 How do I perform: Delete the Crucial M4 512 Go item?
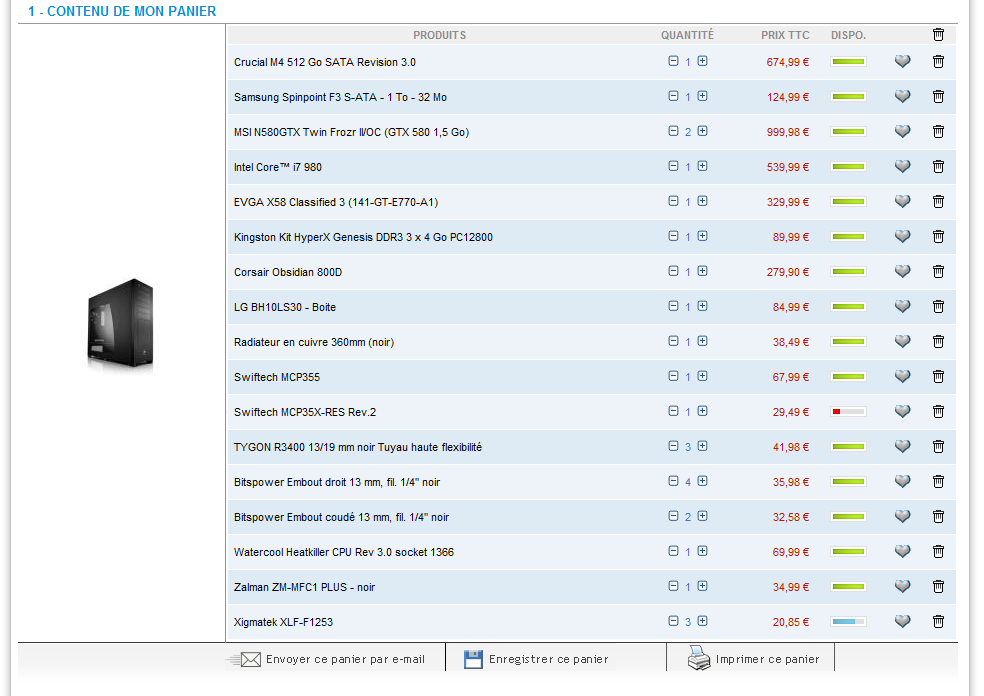click(938, 62)
